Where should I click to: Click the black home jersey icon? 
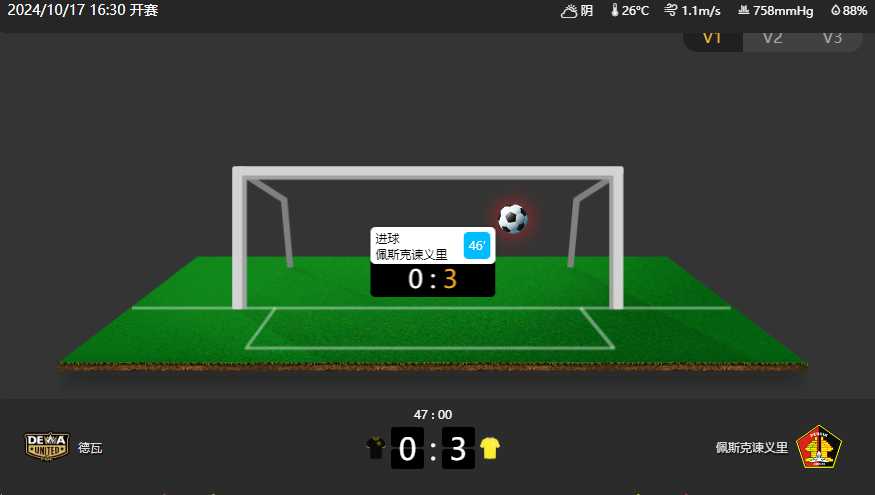tap(376, 448)
